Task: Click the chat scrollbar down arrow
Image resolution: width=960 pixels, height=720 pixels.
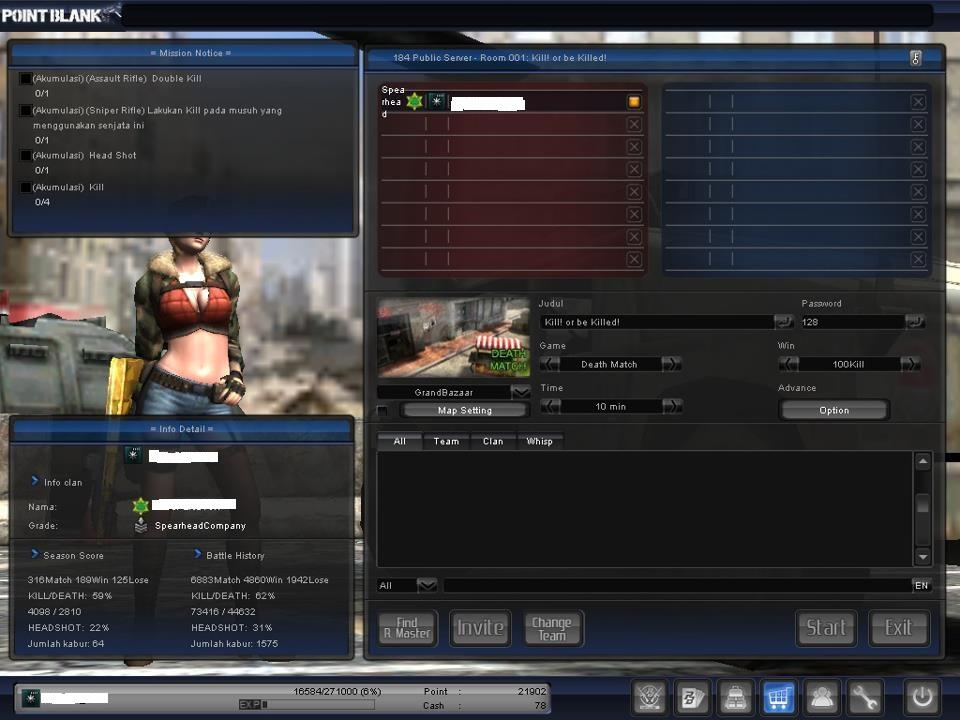Action: coord(923,556)
